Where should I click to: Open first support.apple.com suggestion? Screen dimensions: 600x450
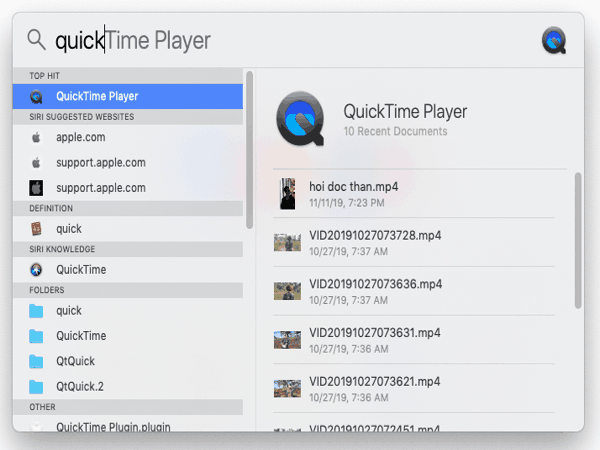pos(128,163)
